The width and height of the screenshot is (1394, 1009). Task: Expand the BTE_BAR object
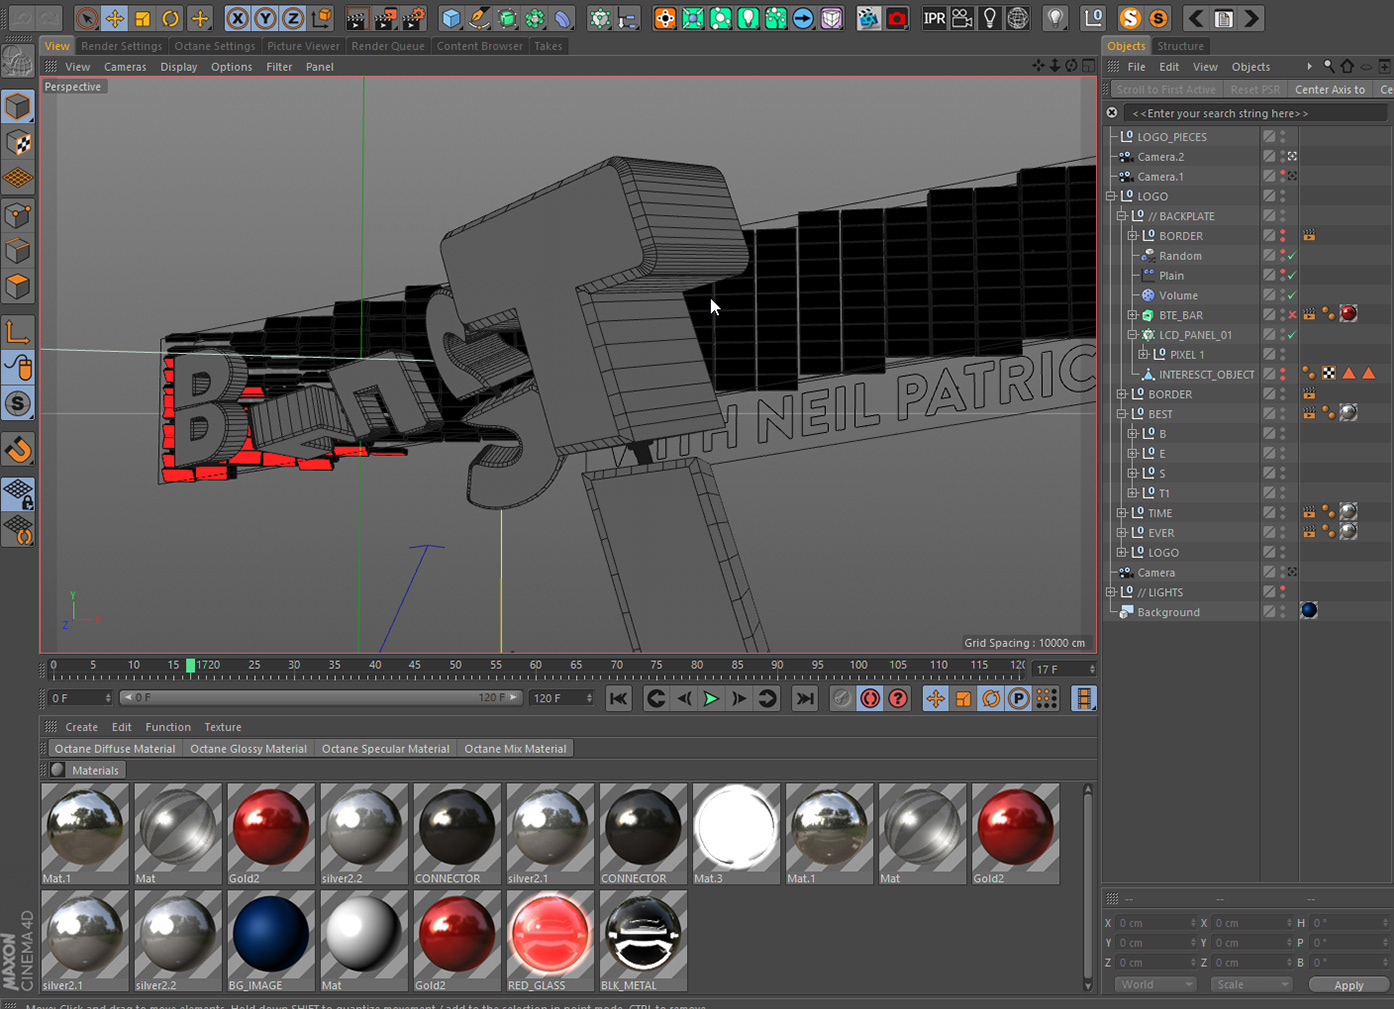[x=1133, y=315]
